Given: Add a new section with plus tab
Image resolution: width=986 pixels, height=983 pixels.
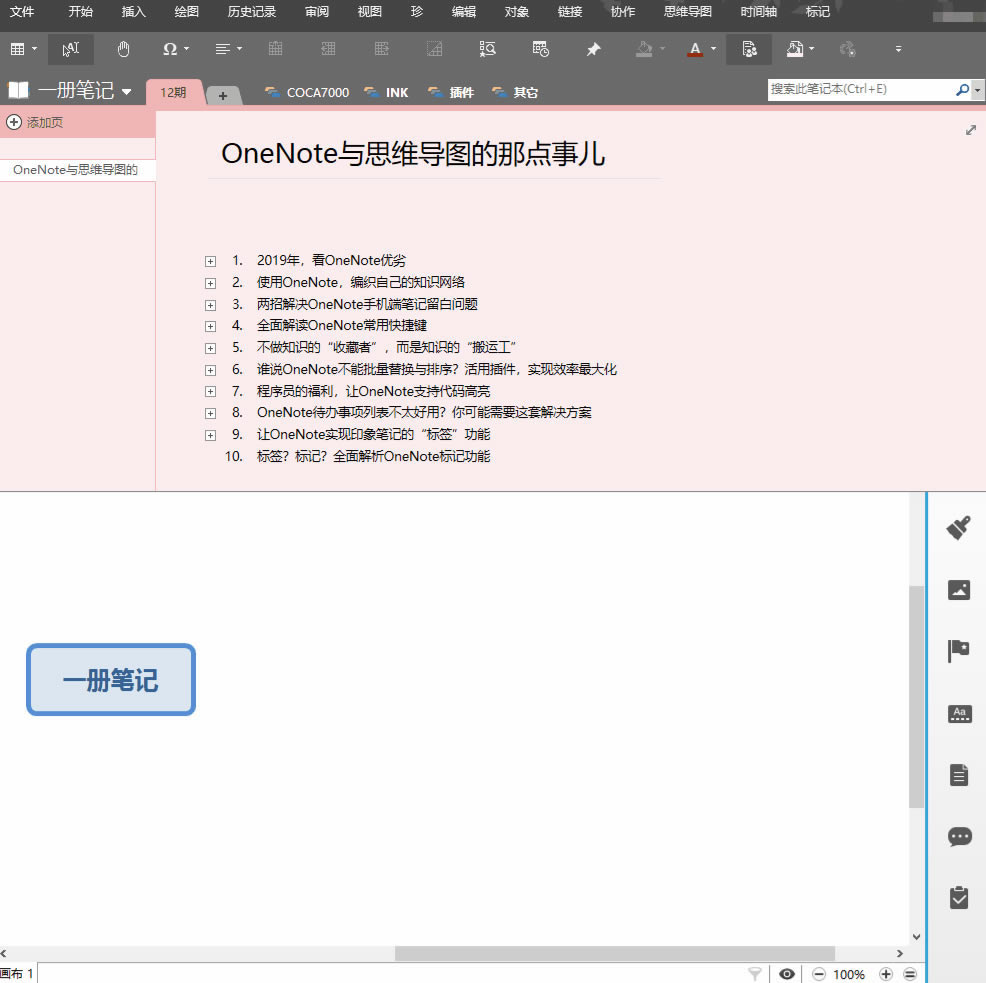Looking at the screenshot, I should click(223, 95).
